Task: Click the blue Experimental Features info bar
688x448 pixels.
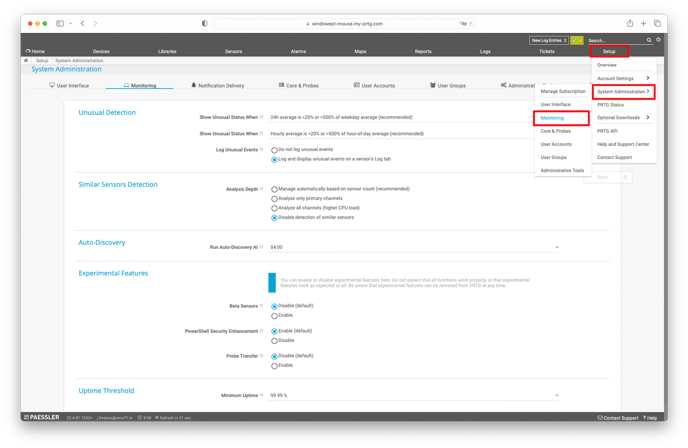Action: pyautogui.click(x=271, y=282)
